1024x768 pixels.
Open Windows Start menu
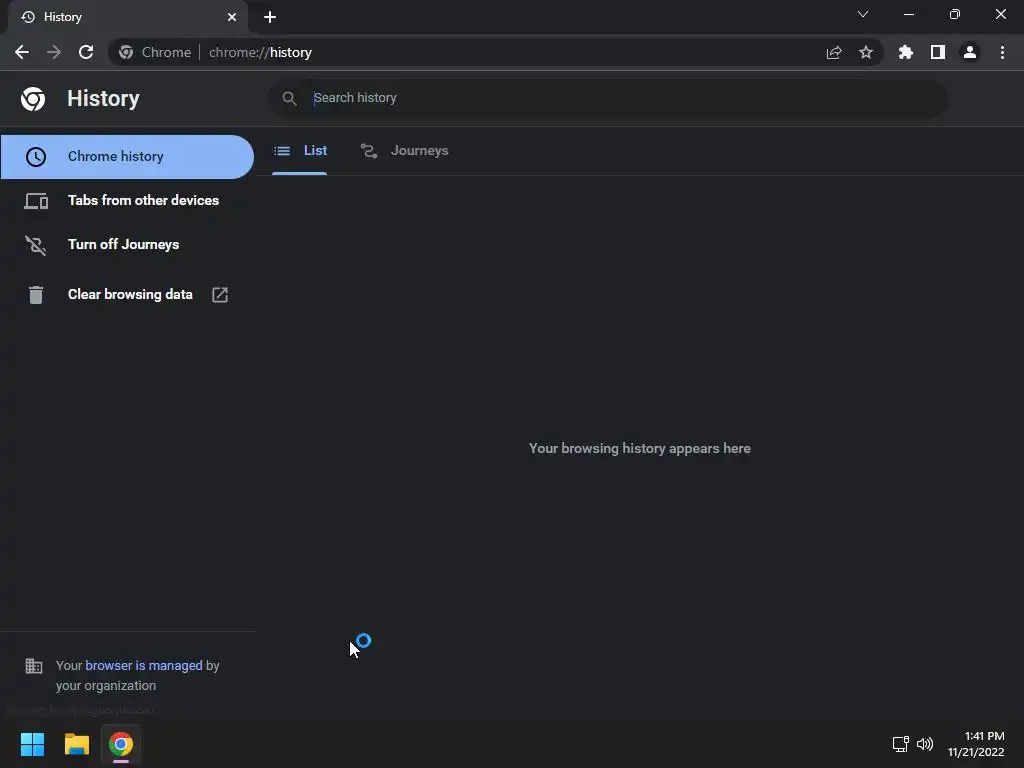(x=32, y=744)
